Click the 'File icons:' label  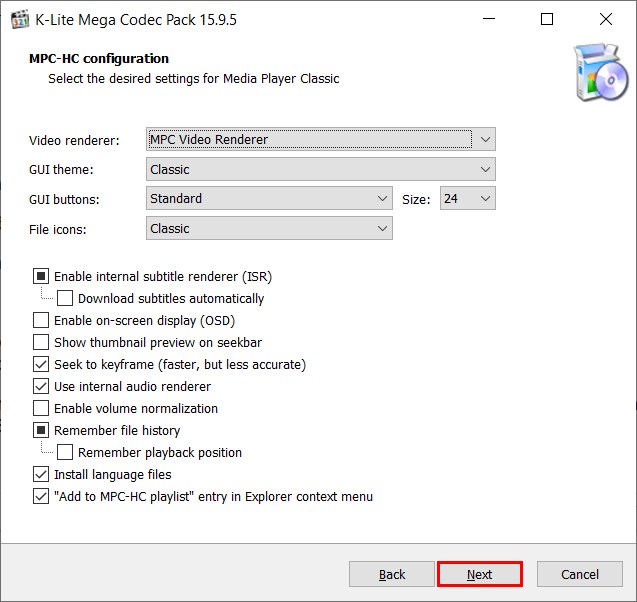58,230
